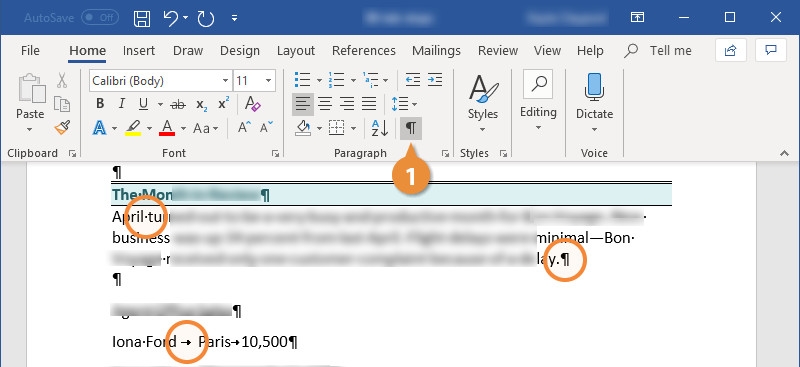Switch to the Layout tab
The width and height of the screenshot is (800, 367).
(x=296, y=51)
